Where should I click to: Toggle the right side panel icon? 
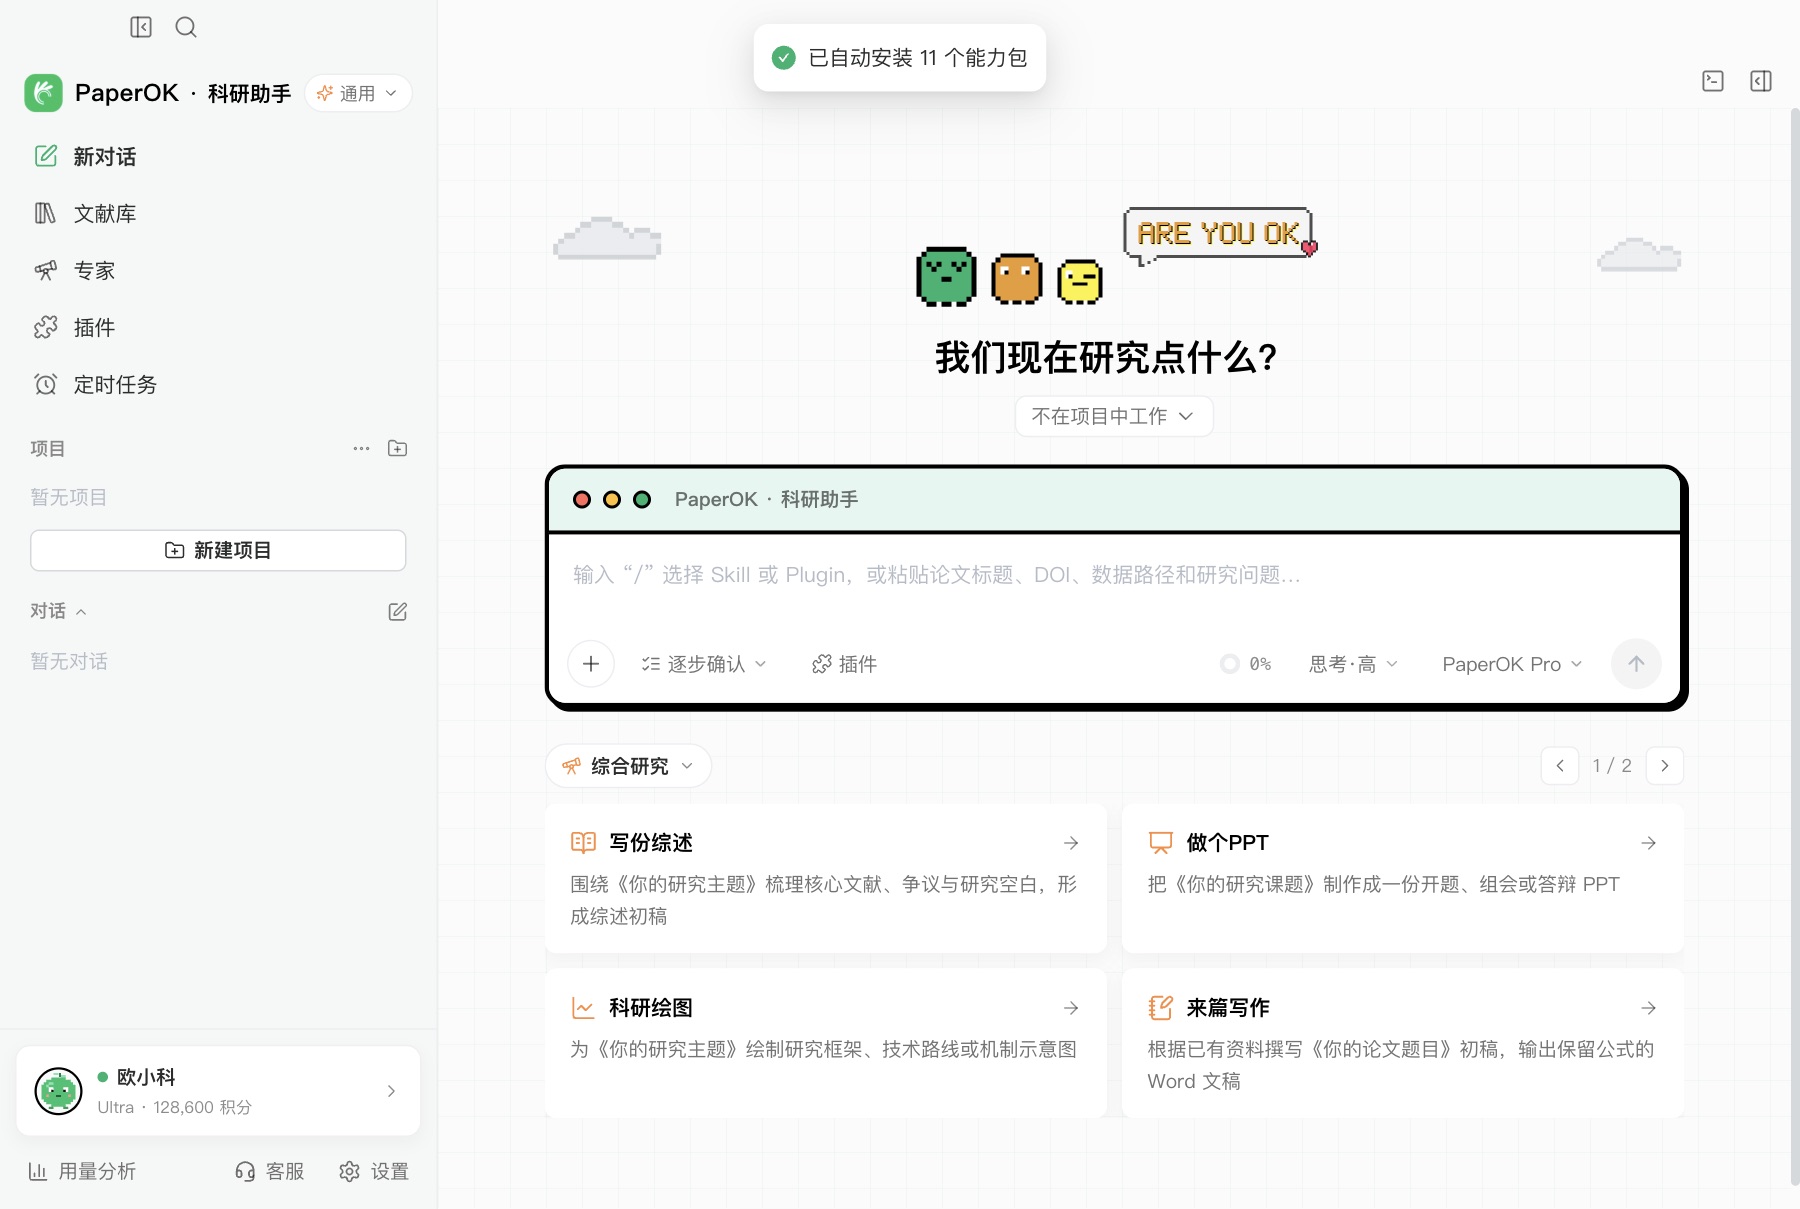click(1761, 81)
